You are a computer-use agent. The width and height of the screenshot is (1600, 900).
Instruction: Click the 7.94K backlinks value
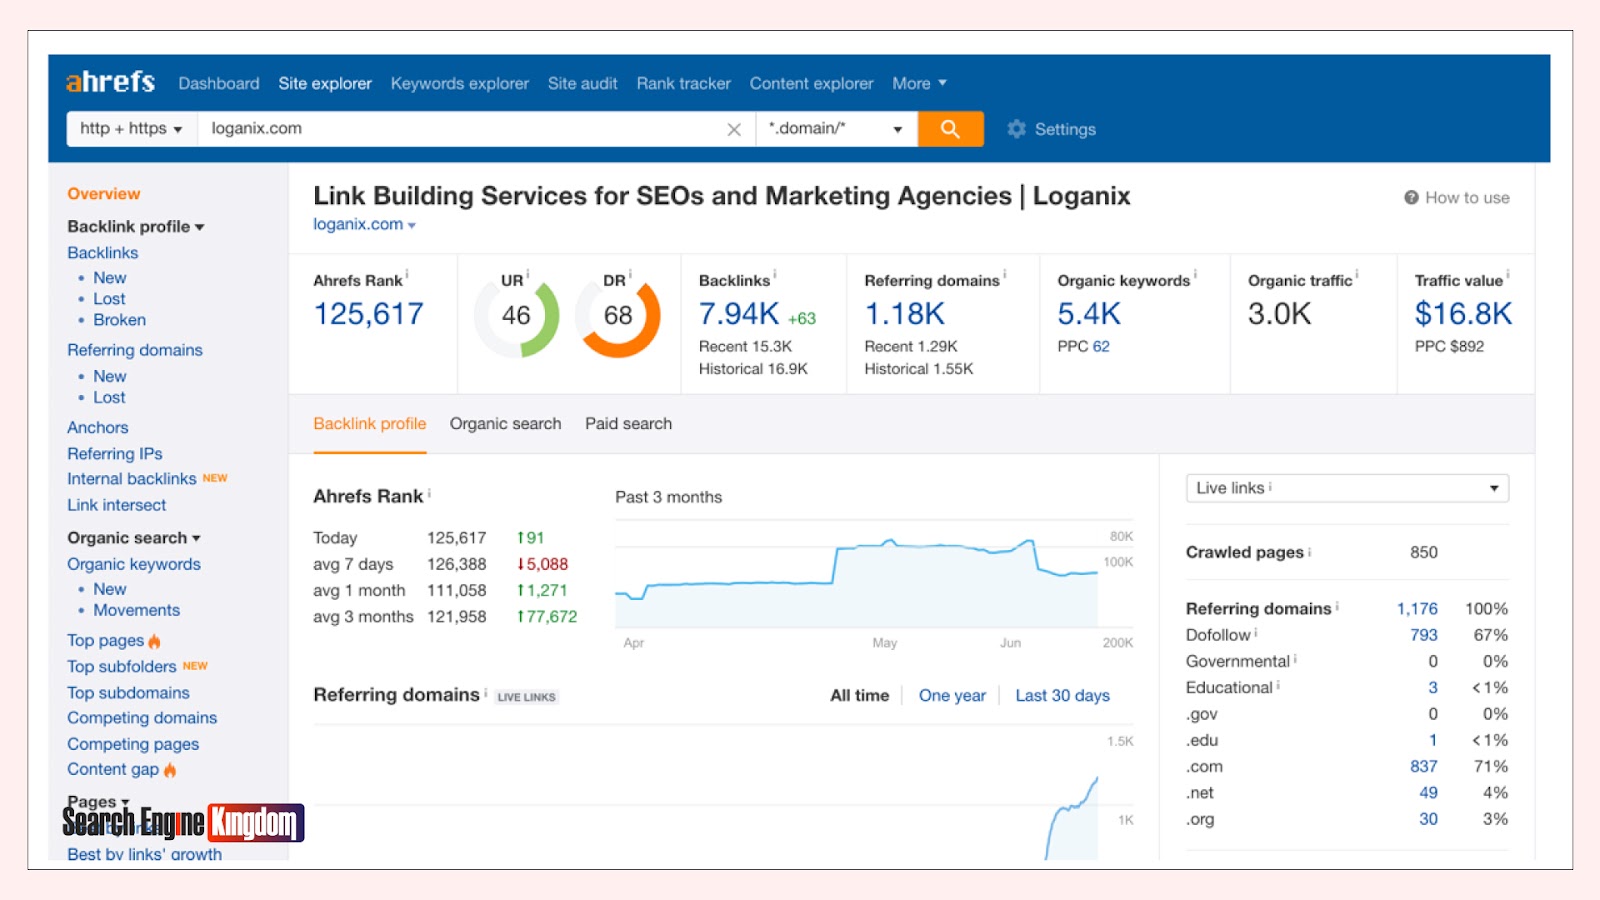(739, 314)
